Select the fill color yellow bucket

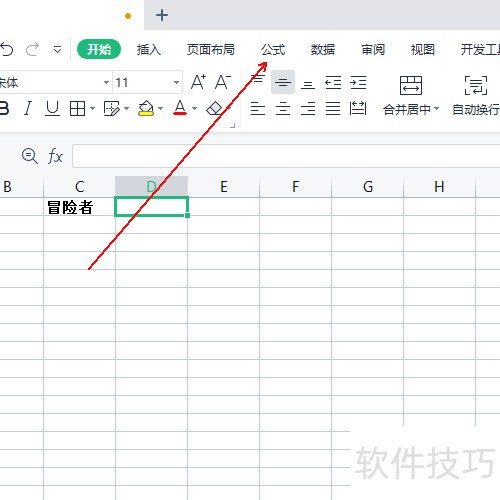[146, 108]
